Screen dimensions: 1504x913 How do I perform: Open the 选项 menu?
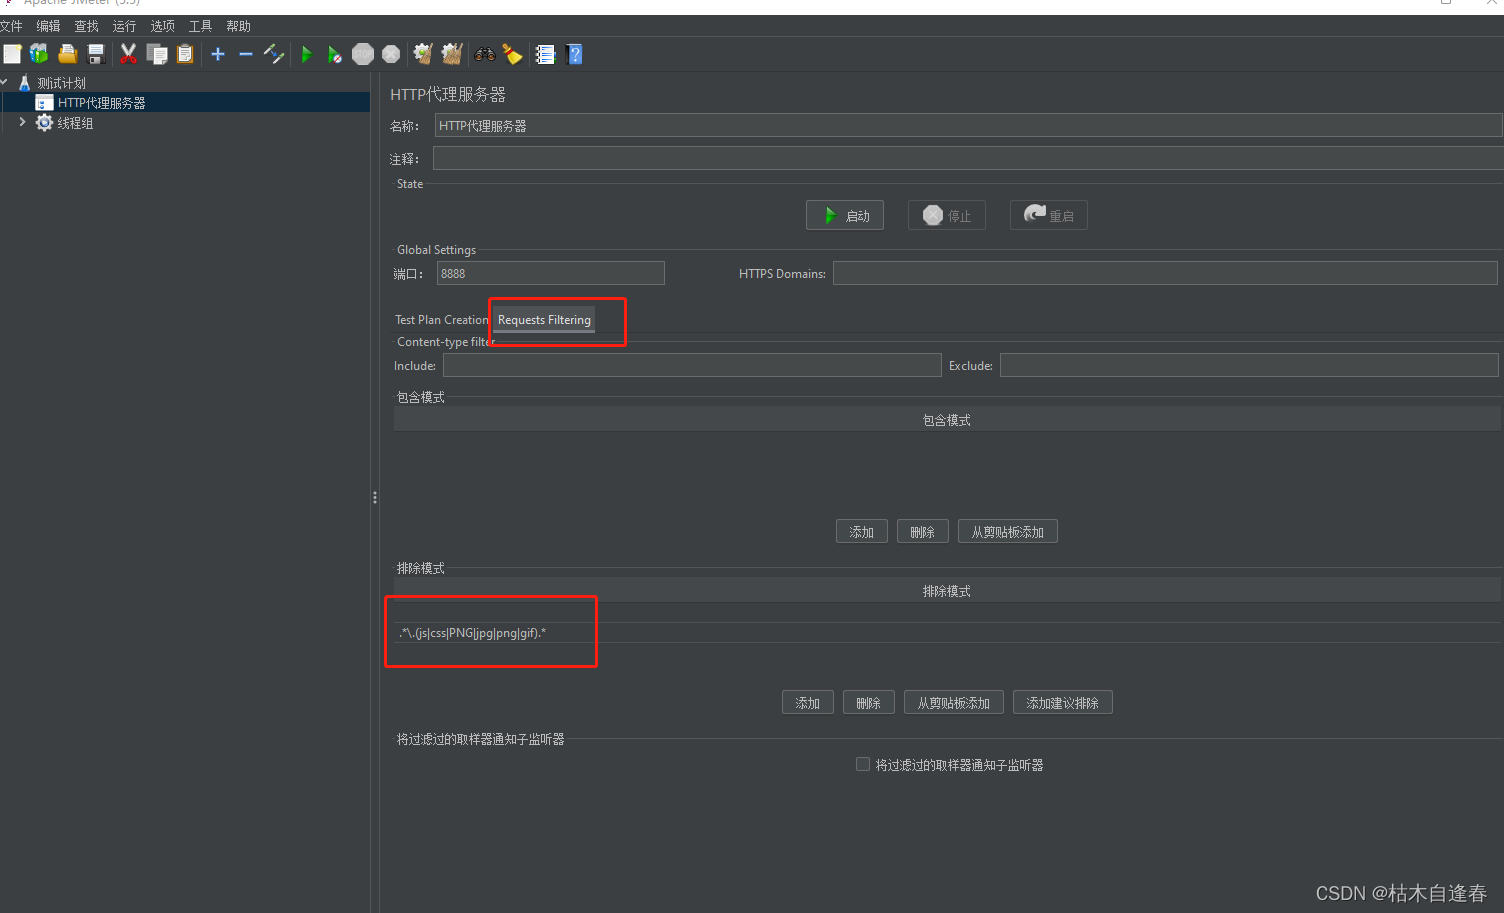click(162, 26)
